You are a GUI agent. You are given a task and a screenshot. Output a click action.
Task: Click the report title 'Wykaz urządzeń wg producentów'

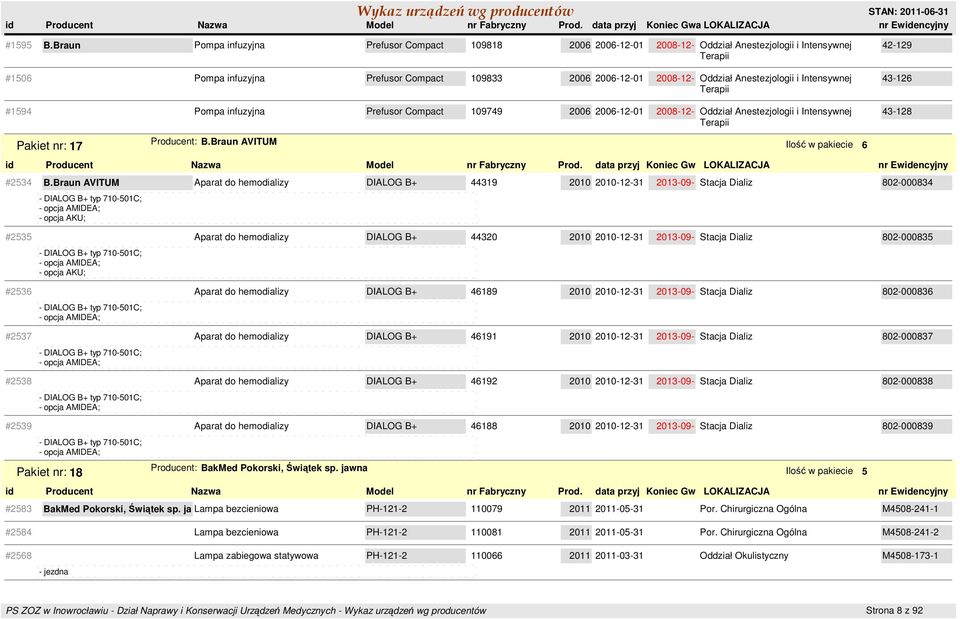[x=465, y=11]
